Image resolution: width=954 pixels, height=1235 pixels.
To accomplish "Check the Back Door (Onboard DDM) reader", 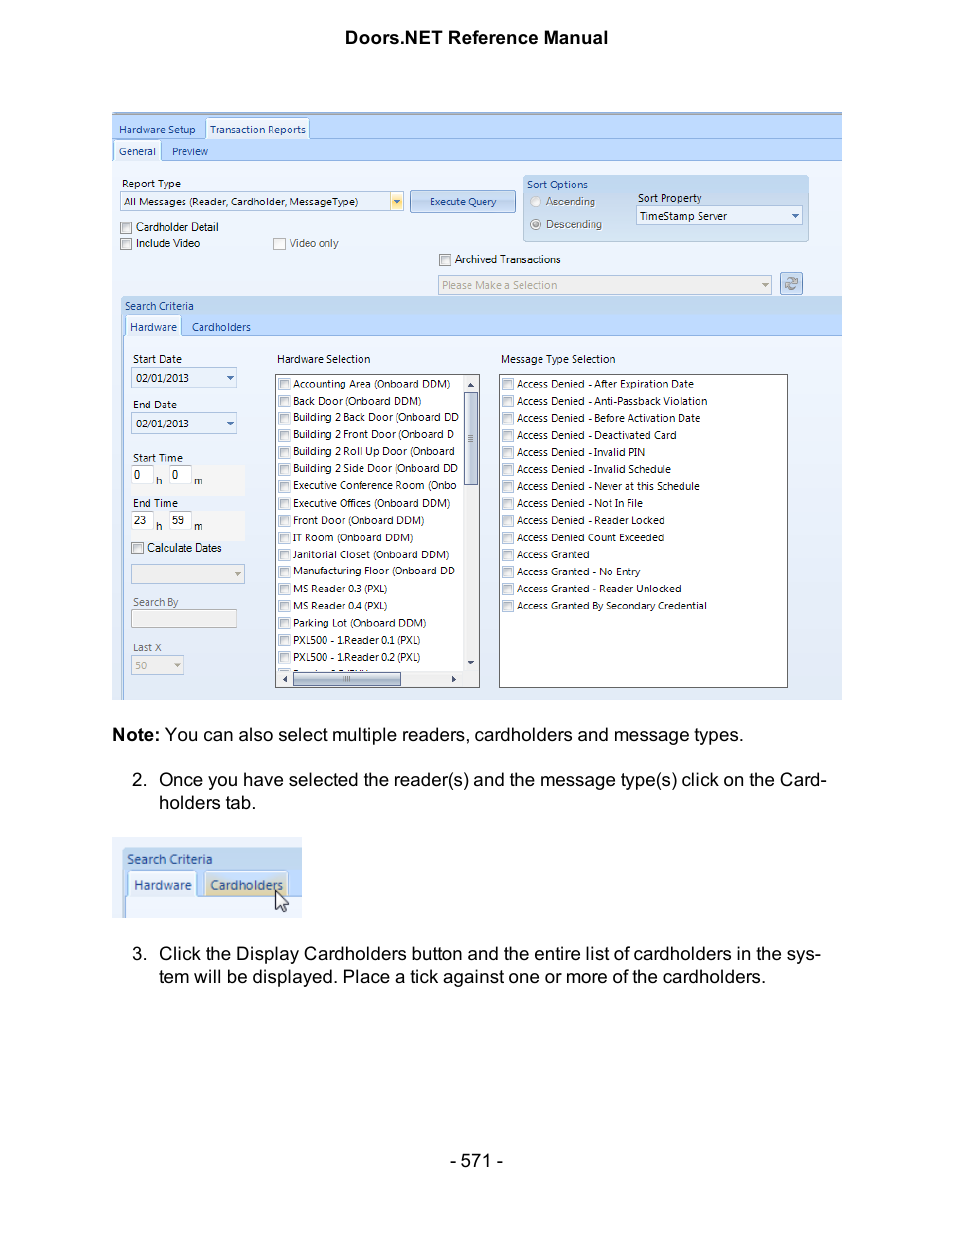I will pos(285,401).
